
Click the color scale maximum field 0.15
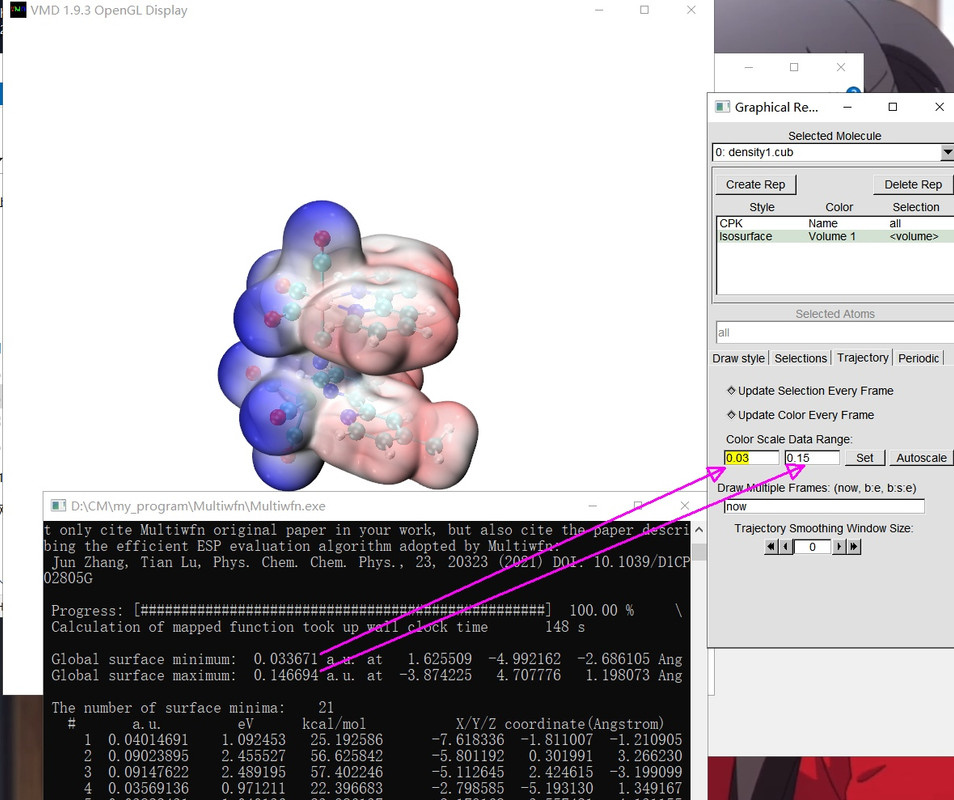point(812,458)
